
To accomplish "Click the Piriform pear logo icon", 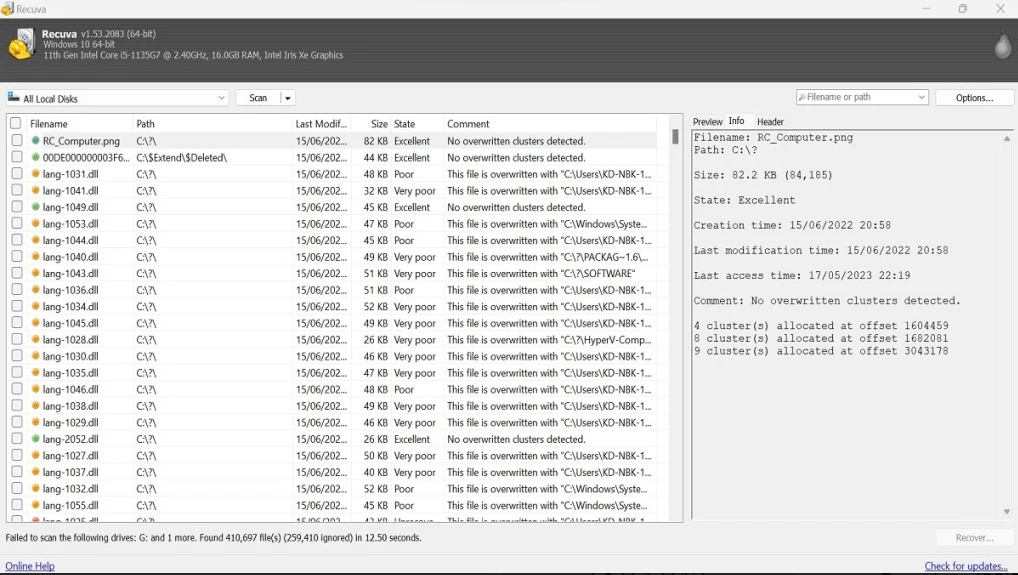I will (1002, 45).
